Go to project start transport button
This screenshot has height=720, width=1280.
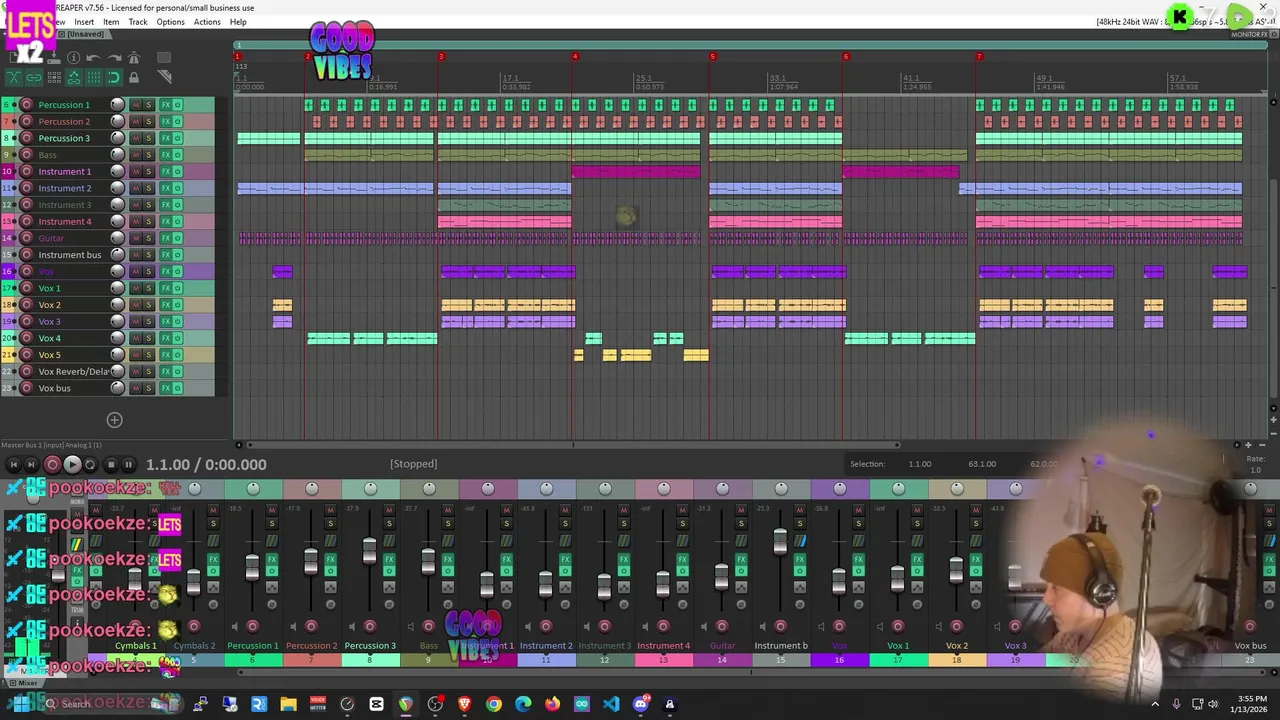pyautogui.click(x=13, y=464)
